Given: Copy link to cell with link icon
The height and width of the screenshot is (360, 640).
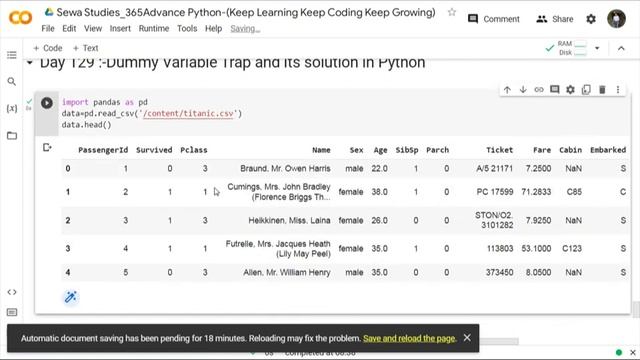Looking at the screenshot, I should click(x=539, y=90).
